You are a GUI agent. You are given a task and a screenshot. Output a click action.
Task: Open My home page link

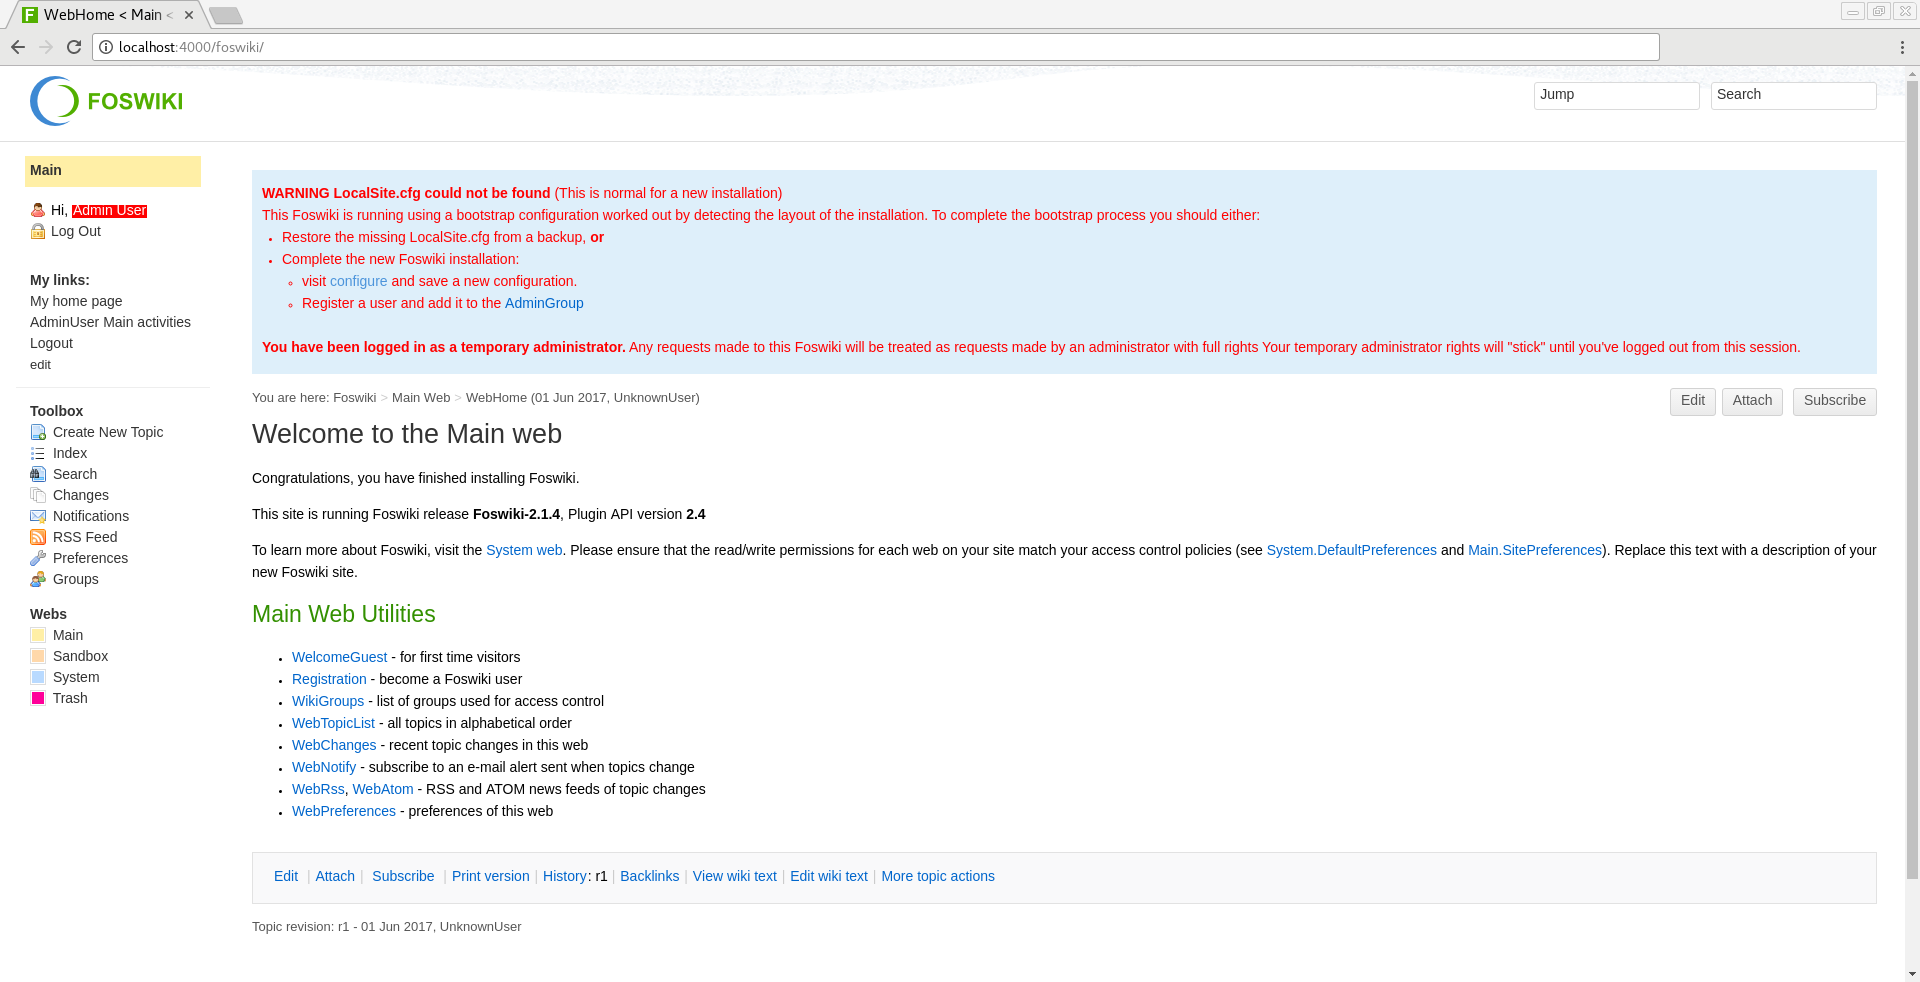[76, 301]
